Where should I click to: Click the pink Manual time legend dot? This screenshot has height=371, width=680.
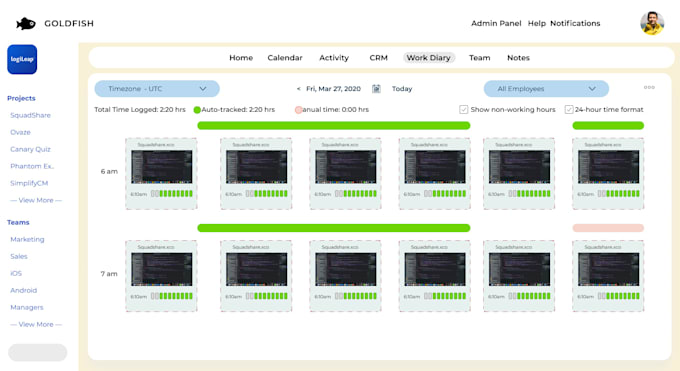click(x=298, y=110)
